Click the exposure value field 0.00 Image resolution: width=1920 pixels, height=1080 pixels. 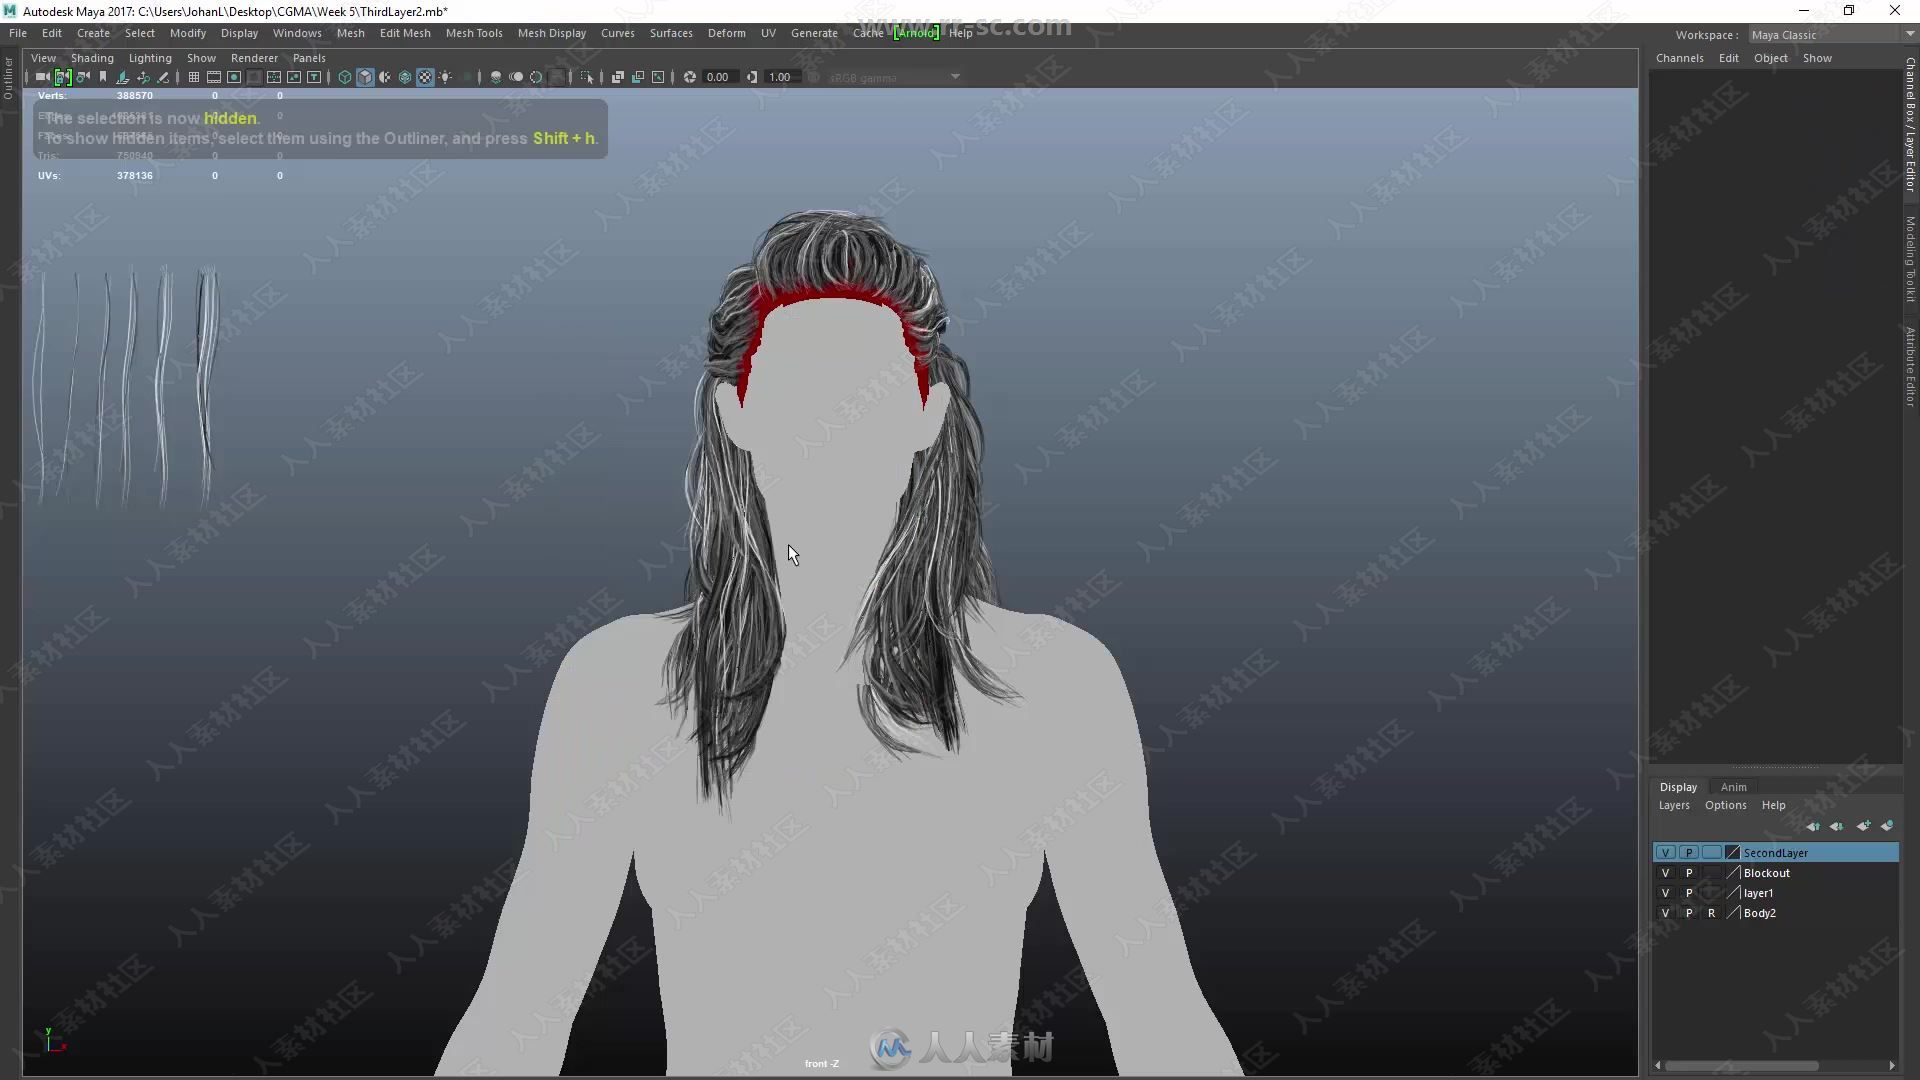(x=719, y=77)
